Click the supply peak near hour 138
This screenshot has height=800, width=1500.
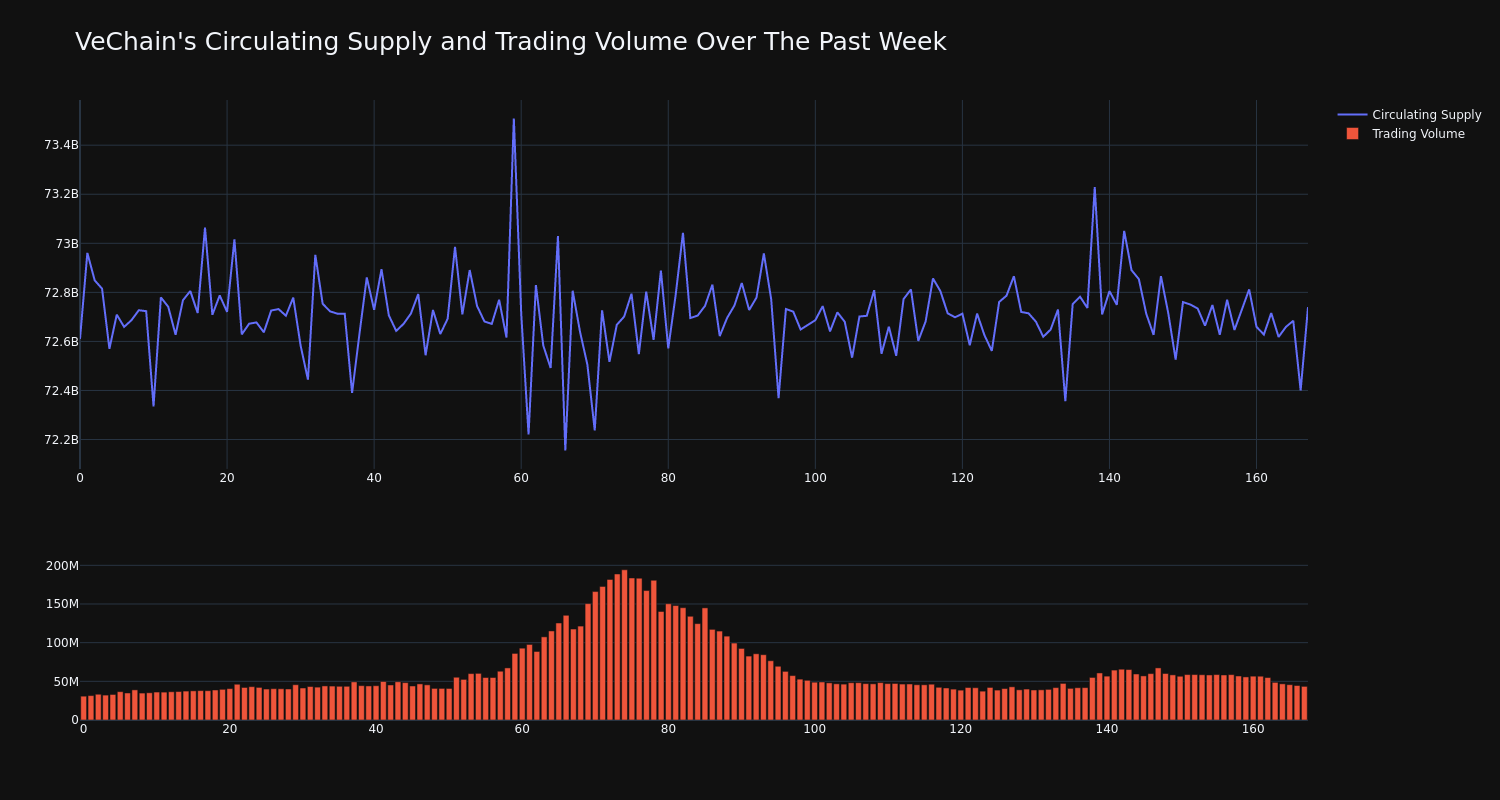(1094, 188)
